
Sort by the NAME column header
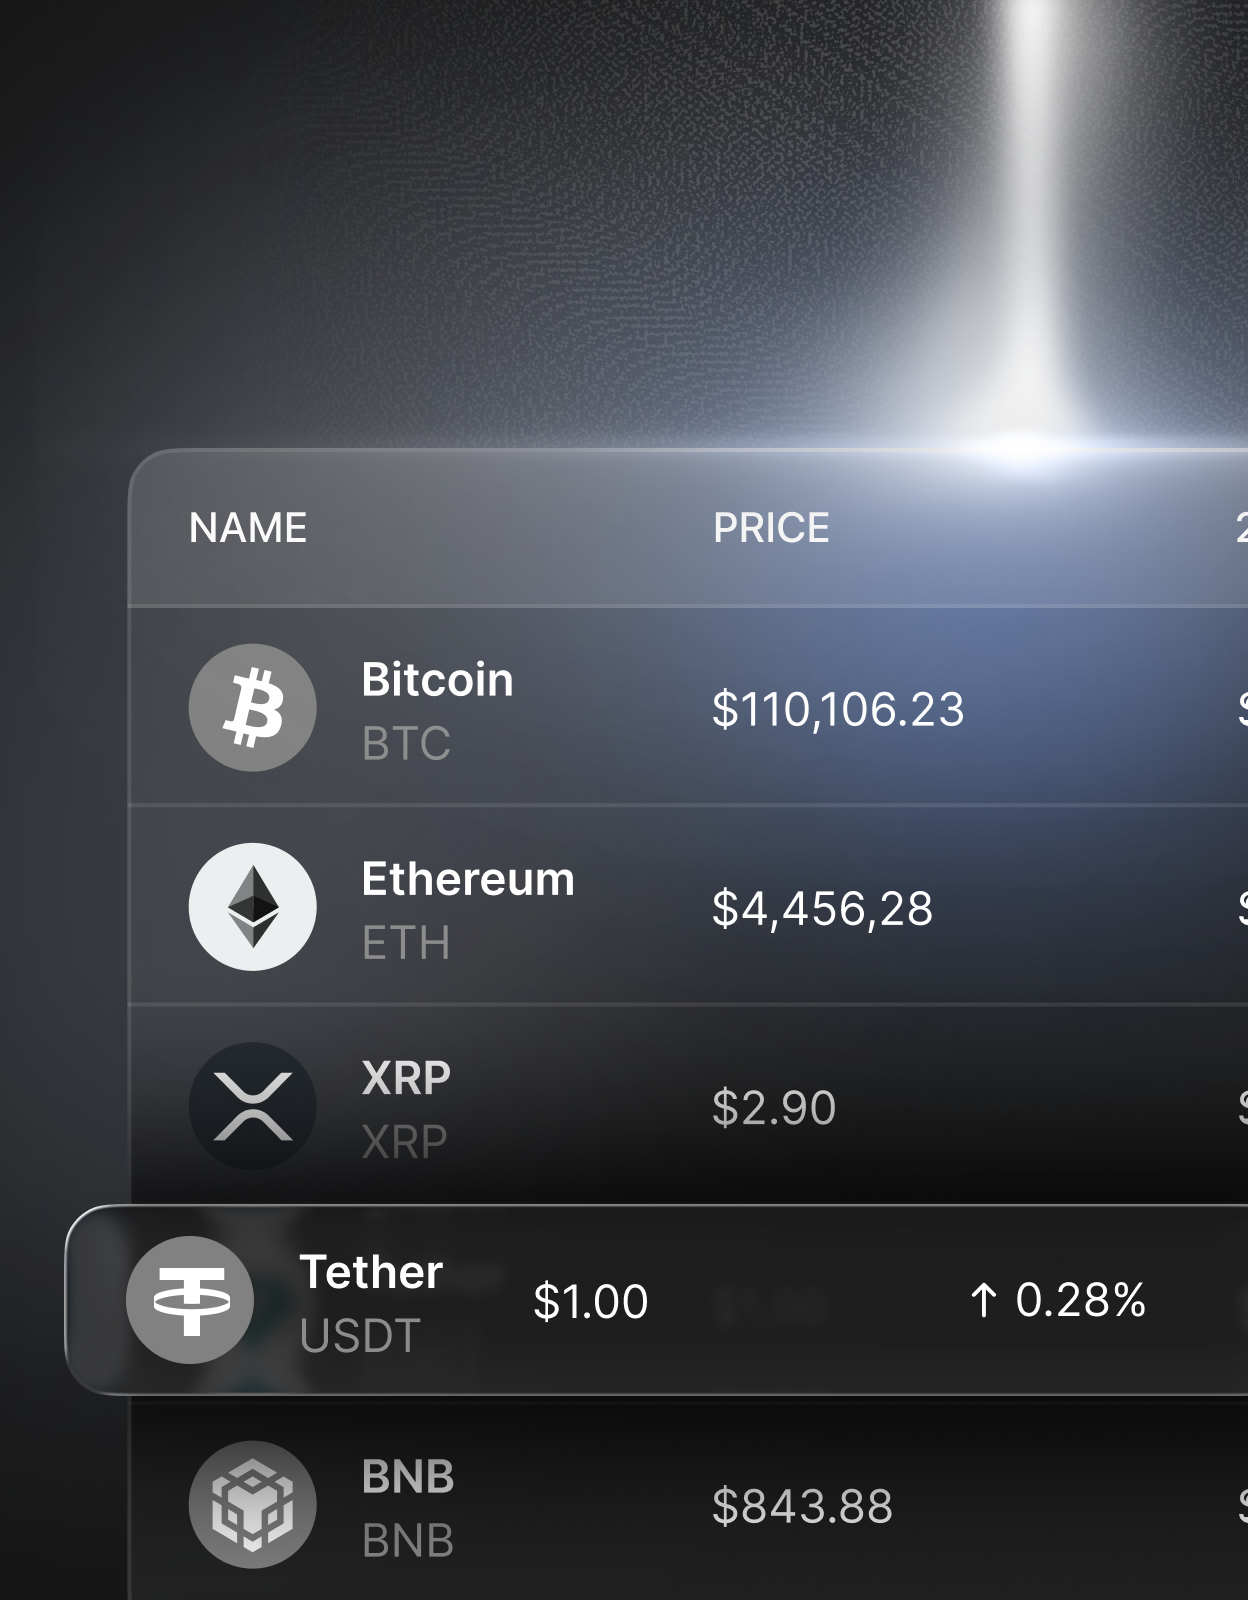(248, 528)
